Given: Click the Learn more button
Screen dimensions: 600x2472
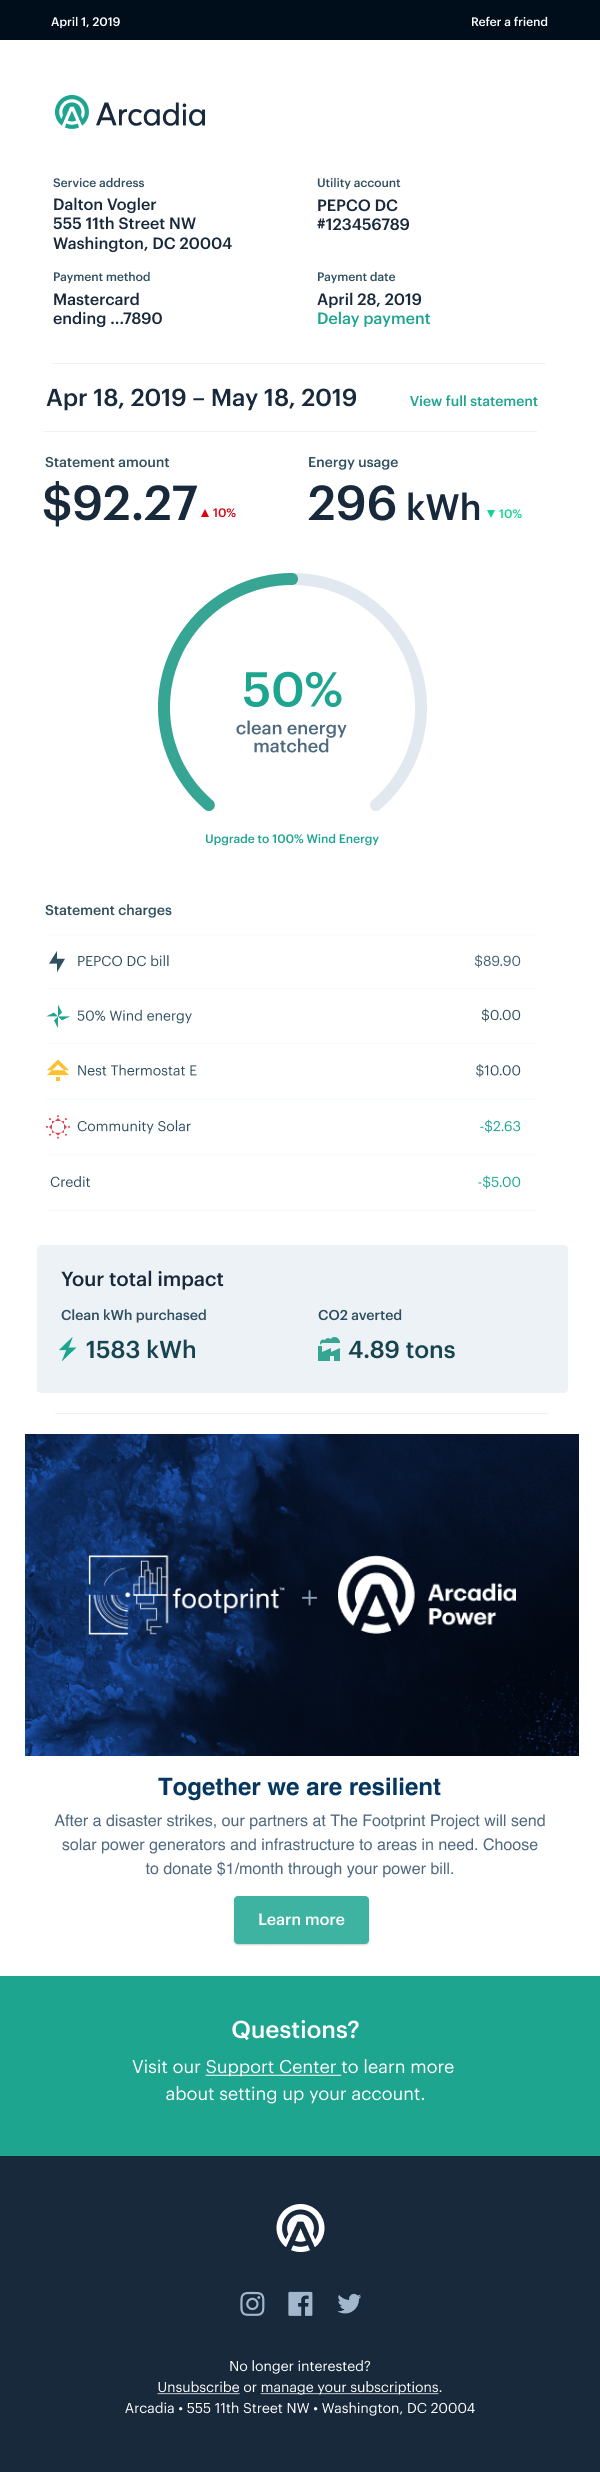Looking at the screenshot, I should coord(301,1920).
